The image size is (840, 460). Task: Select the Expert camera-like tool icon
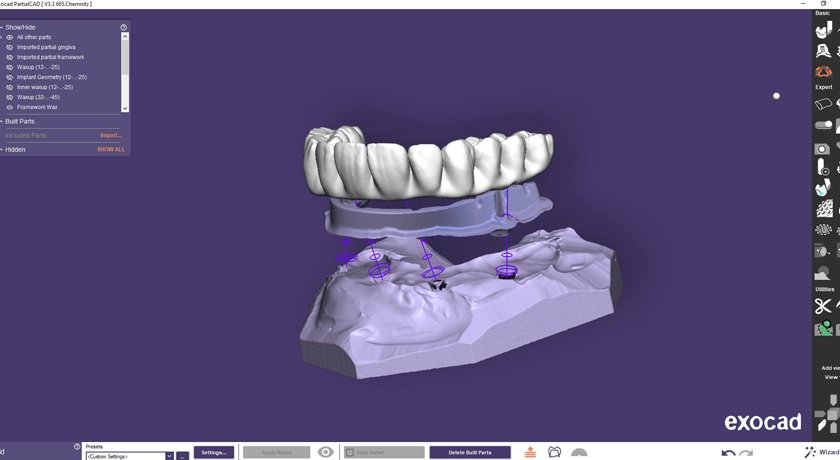(x=822, y=149)
